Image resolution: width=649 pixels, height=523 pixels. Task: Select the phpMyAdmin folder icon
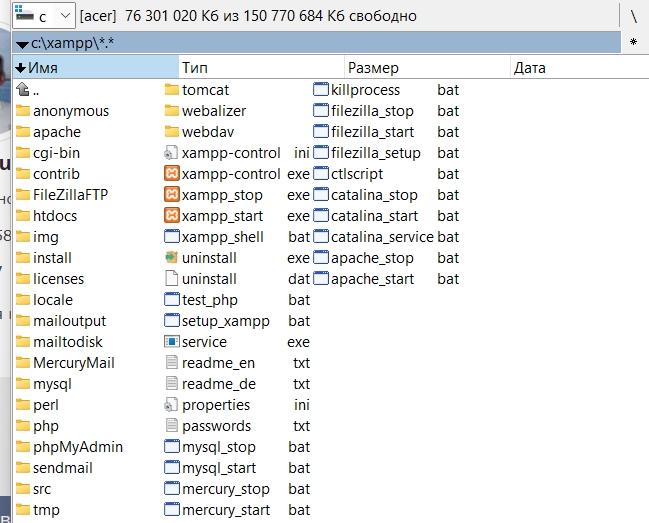point(23,447)
